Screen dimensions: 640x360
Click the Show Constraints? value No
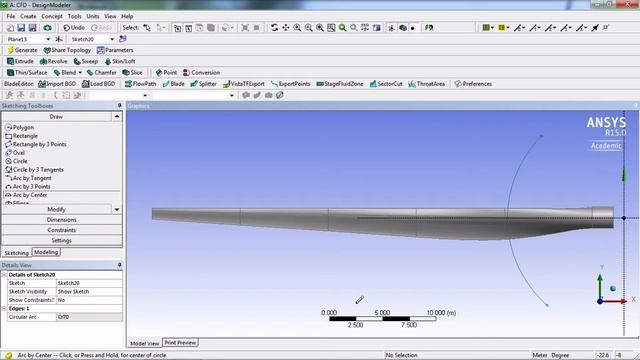point(89,300)
